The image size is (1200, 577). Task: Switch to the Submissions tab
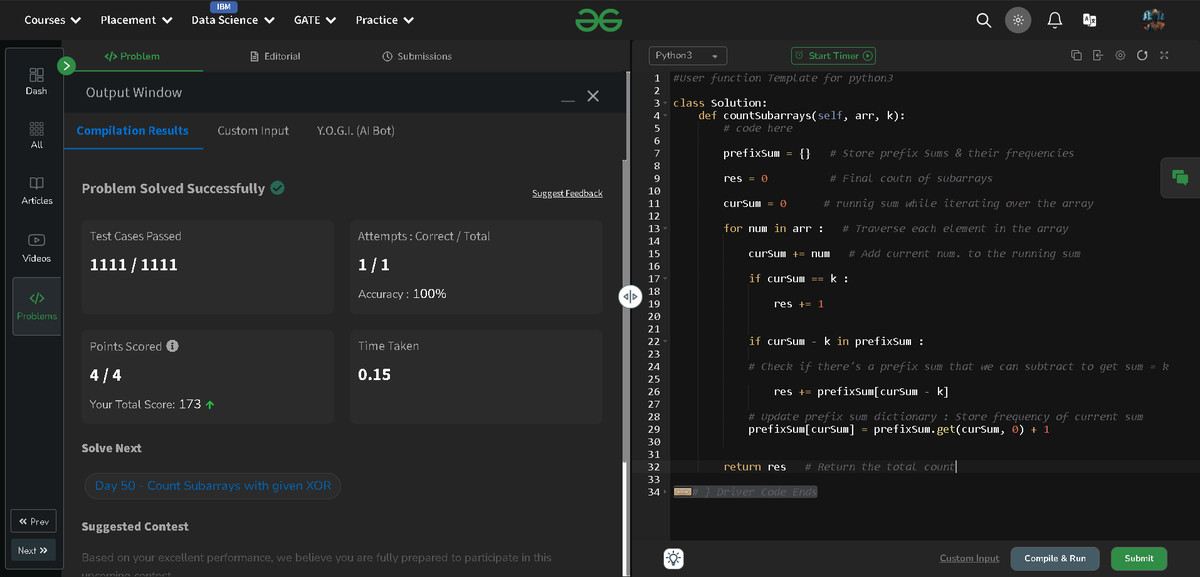[417, 56]
